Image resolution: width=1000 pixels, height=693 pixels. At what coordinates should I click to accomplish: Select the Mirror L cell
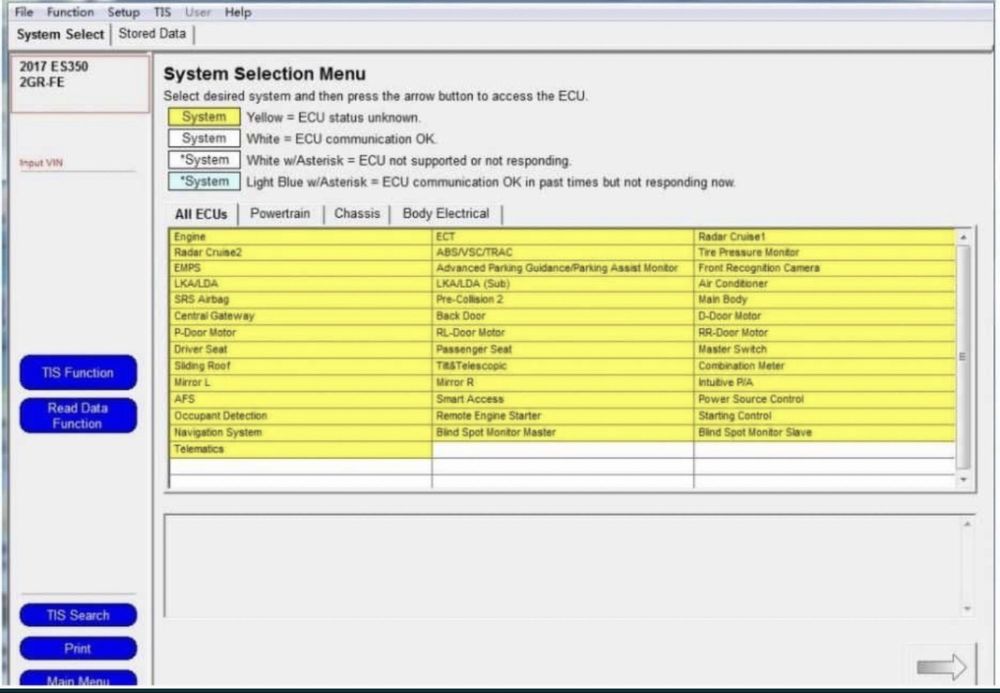(300, 383)
